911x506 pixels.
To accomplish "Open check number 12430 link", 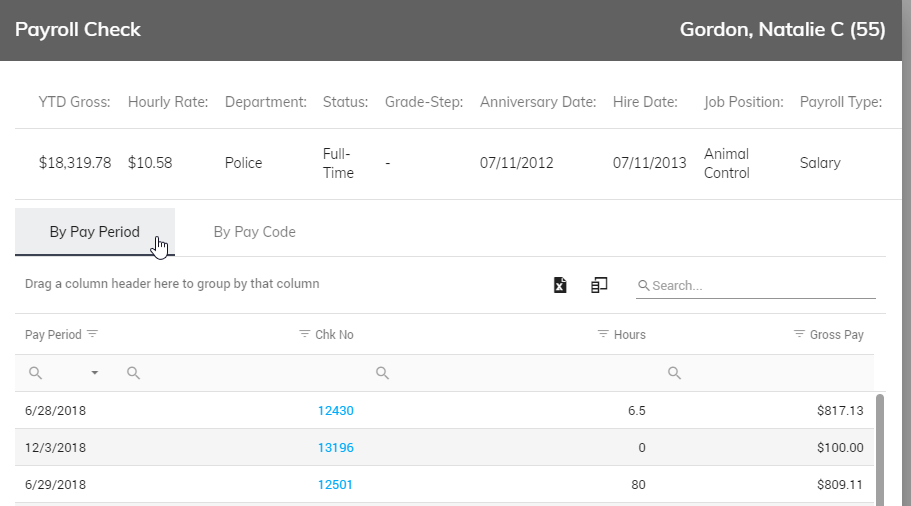I will 336,411.
